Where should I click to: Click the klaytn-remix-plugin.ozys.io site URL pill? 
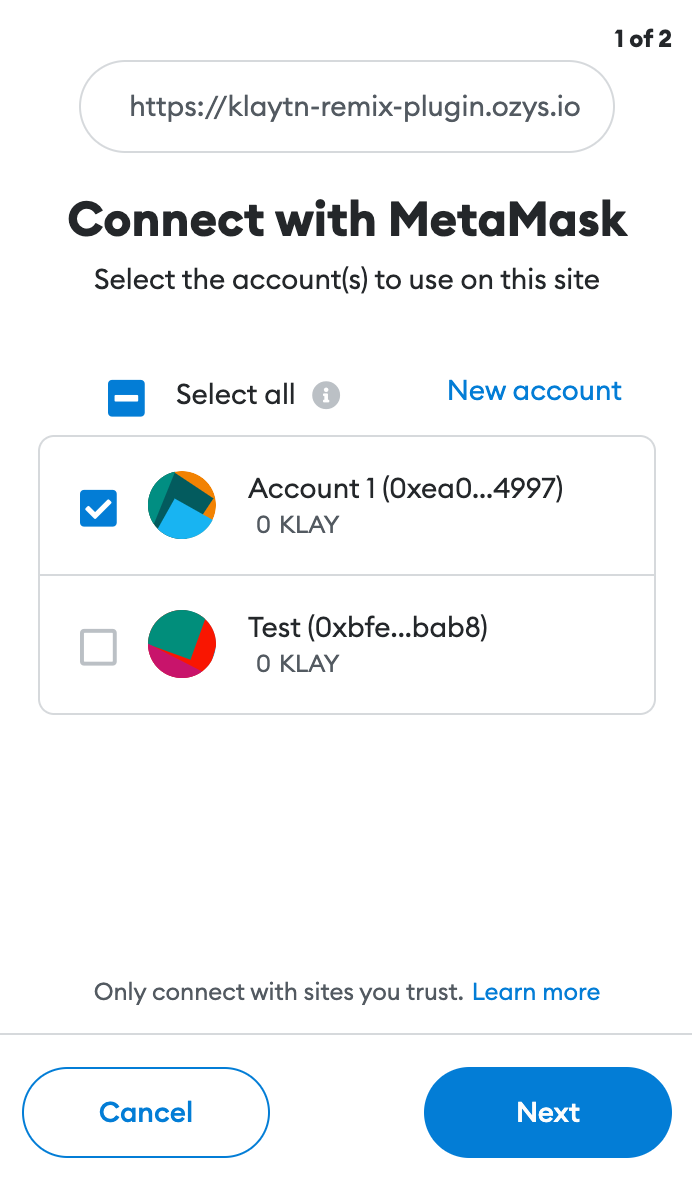[347, 106]
